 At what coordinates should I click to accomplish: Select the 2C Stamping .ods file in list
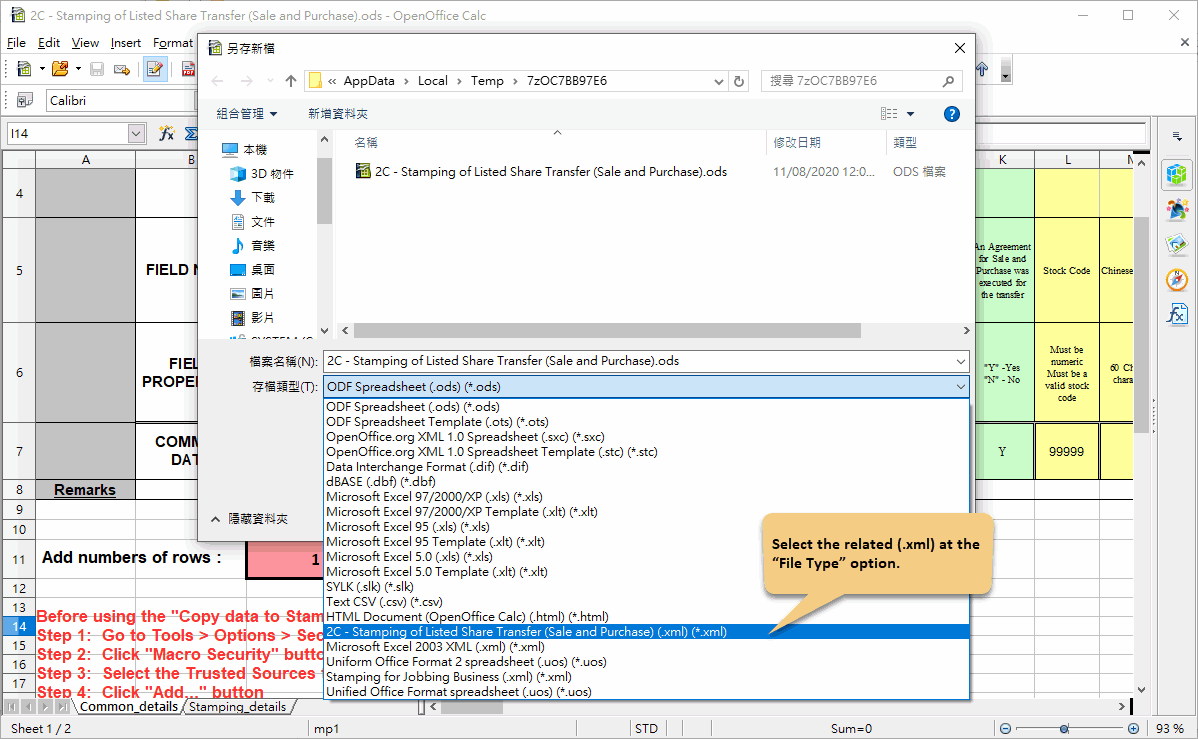click(x=542, y=172)
